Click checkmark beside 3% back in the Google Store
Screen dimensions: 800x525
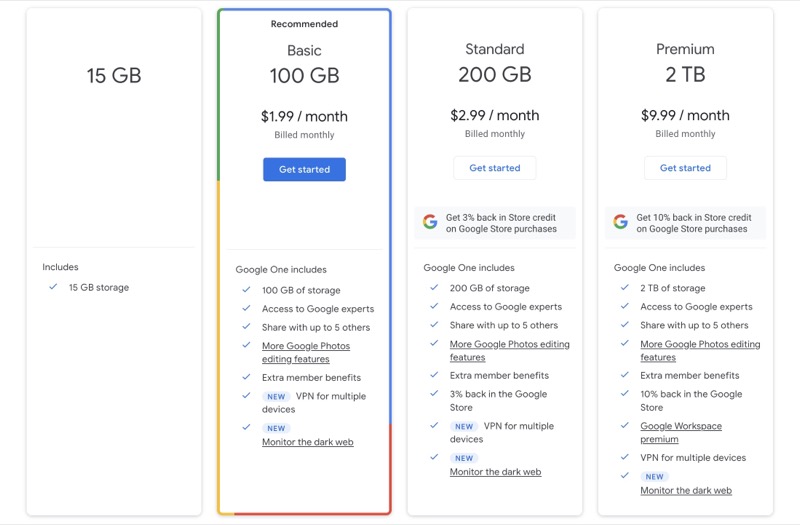click(x=434, y=393)
